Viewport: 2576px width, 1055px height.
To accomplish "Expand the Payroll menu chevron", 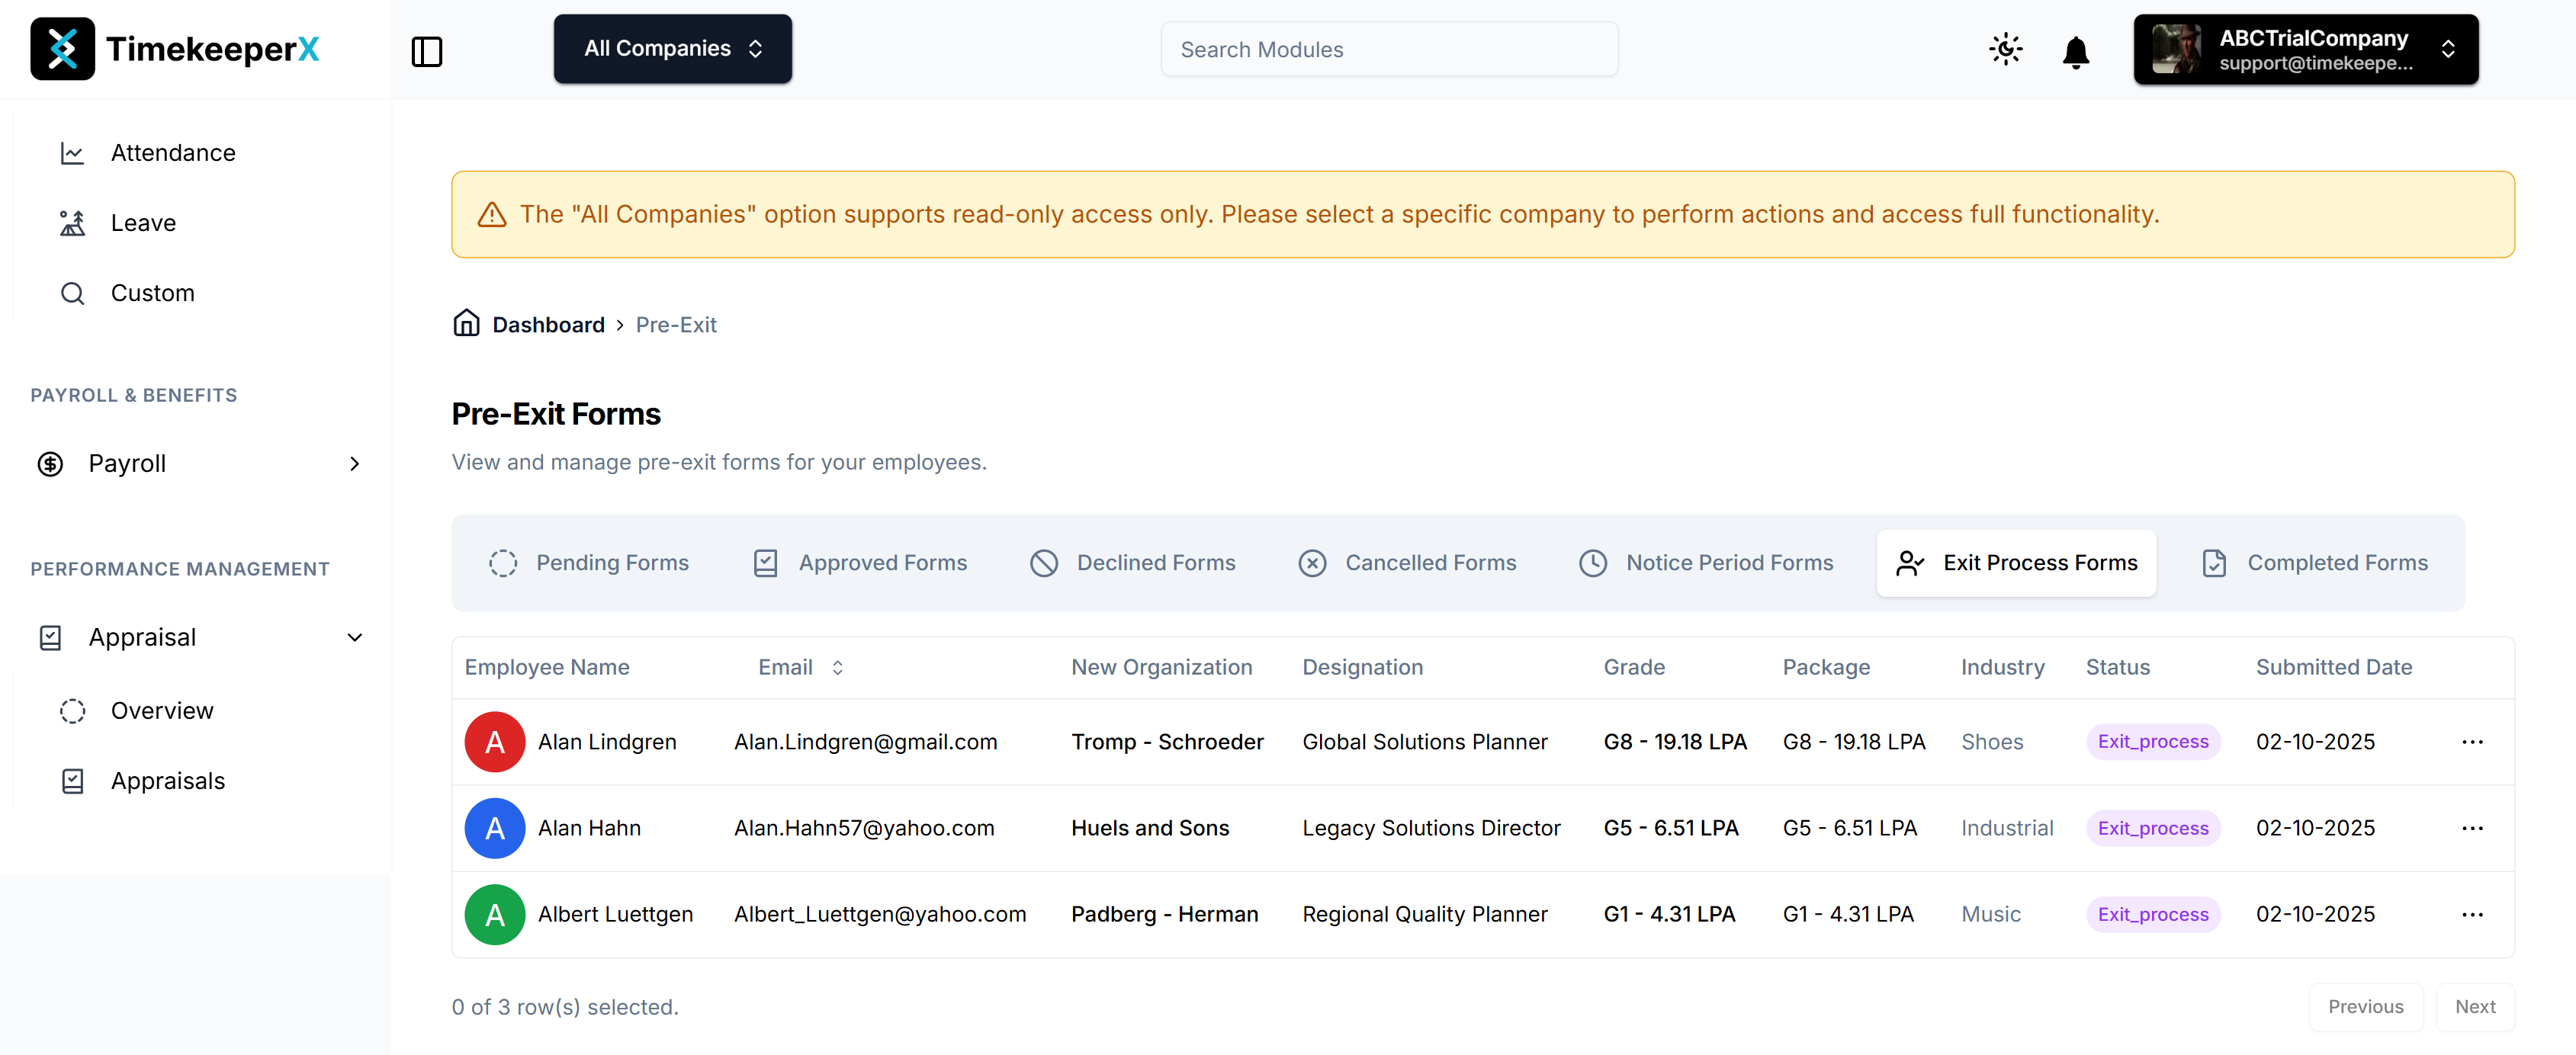I will tap(354, 464).
